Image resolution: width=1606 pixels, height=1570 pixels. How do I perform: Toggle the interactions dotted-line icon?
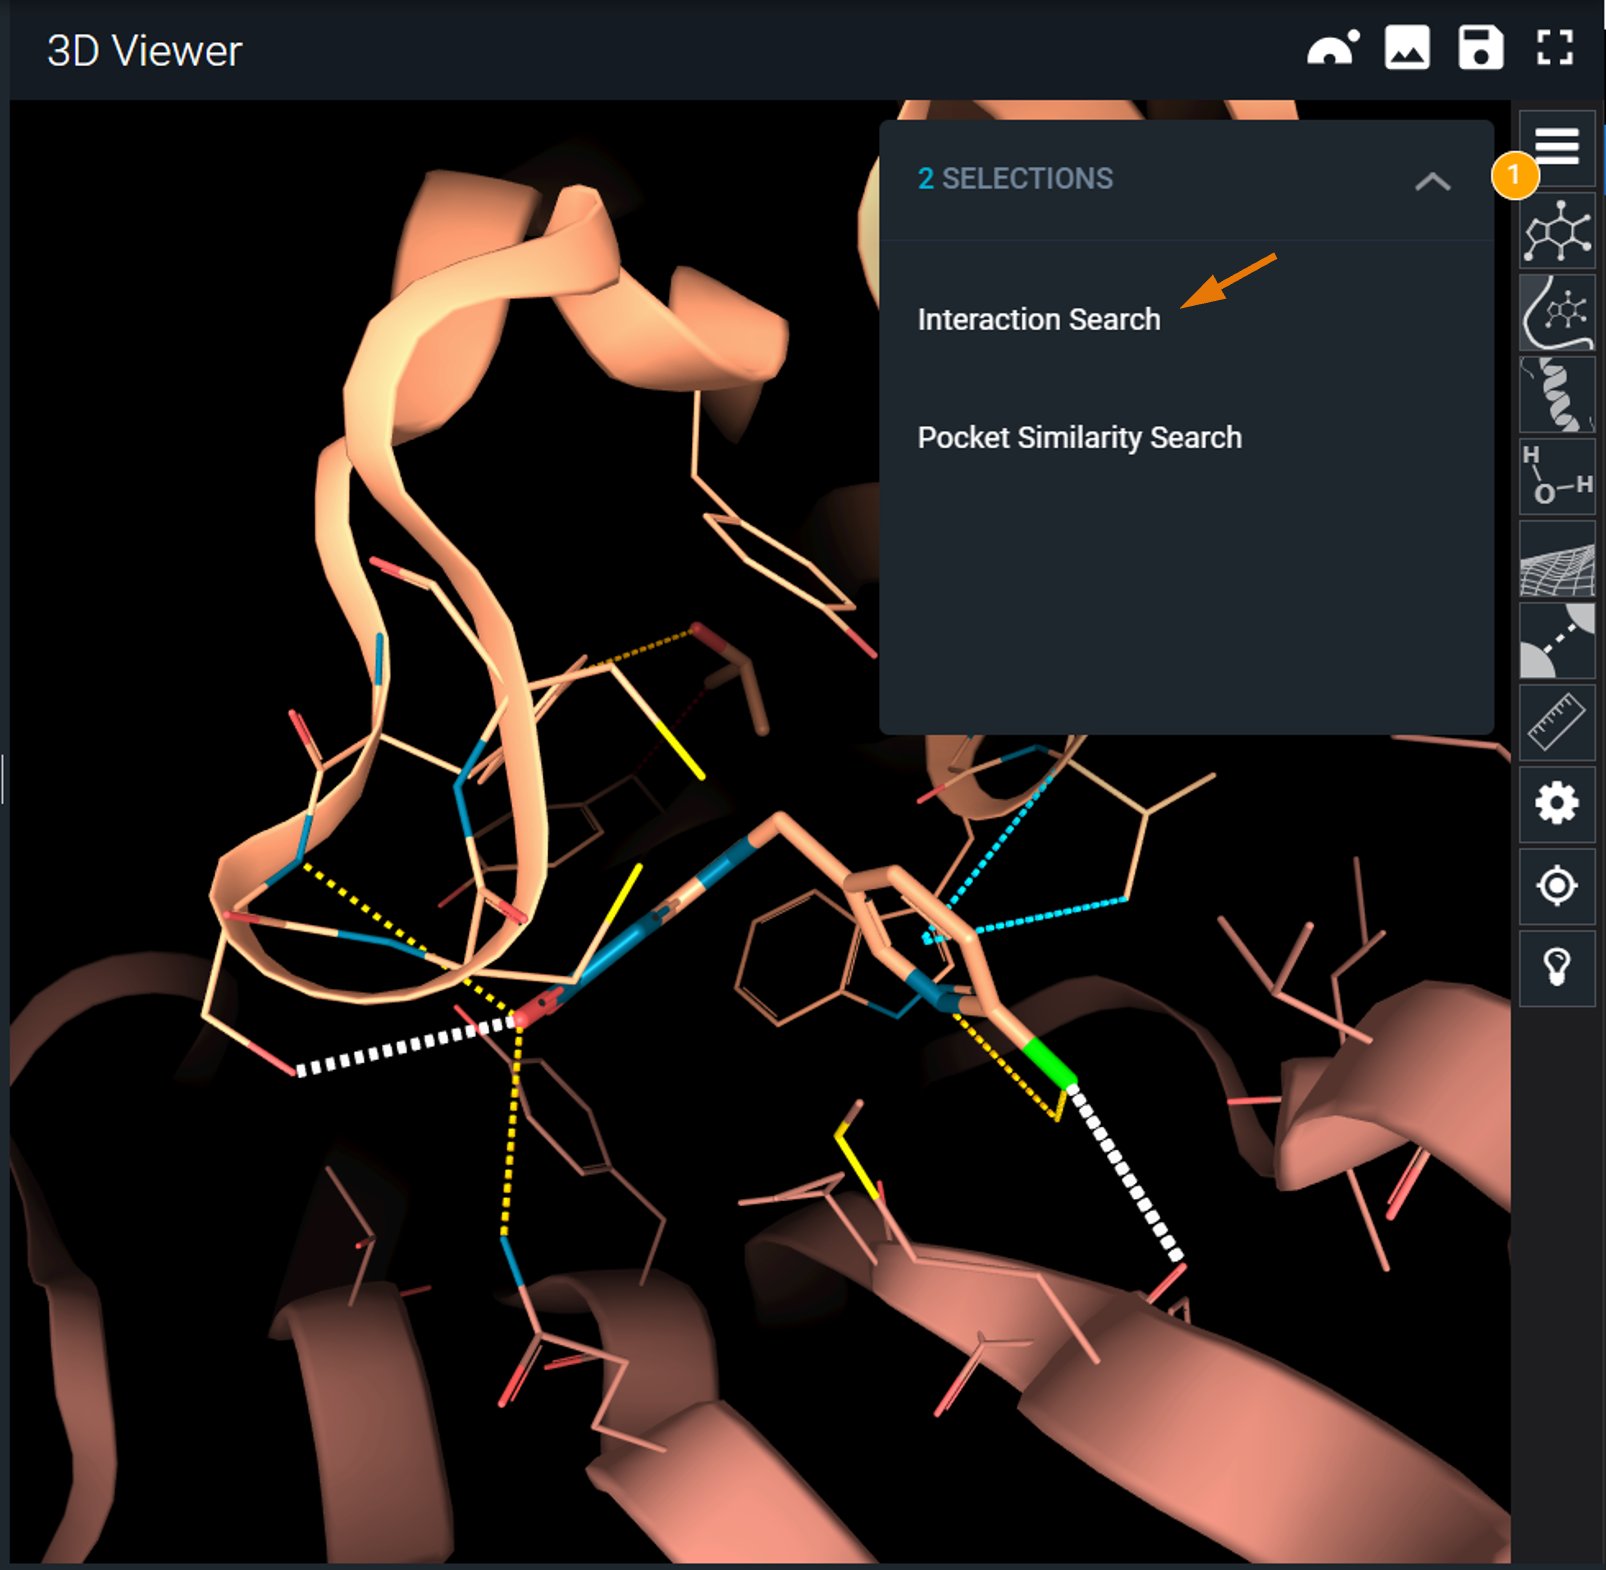(x=1557, y=641)
